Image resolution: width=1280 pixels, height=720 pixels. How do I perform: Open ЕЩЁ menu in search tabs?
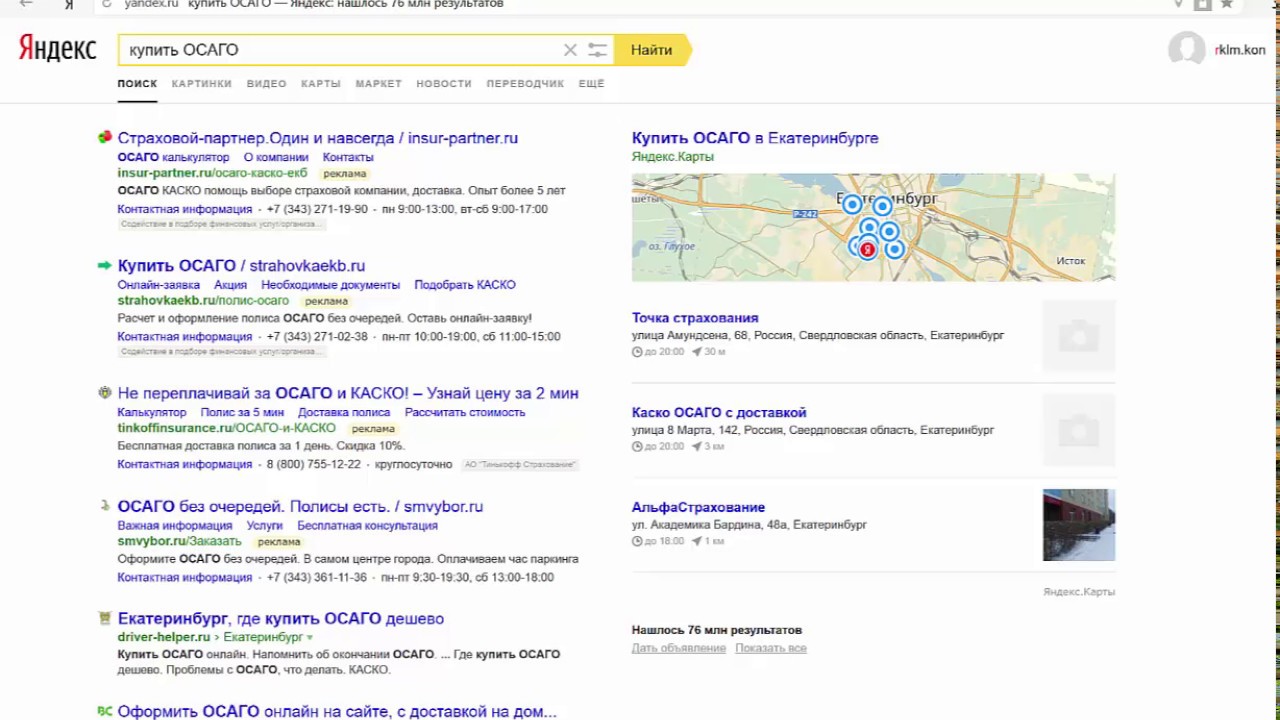592,84
